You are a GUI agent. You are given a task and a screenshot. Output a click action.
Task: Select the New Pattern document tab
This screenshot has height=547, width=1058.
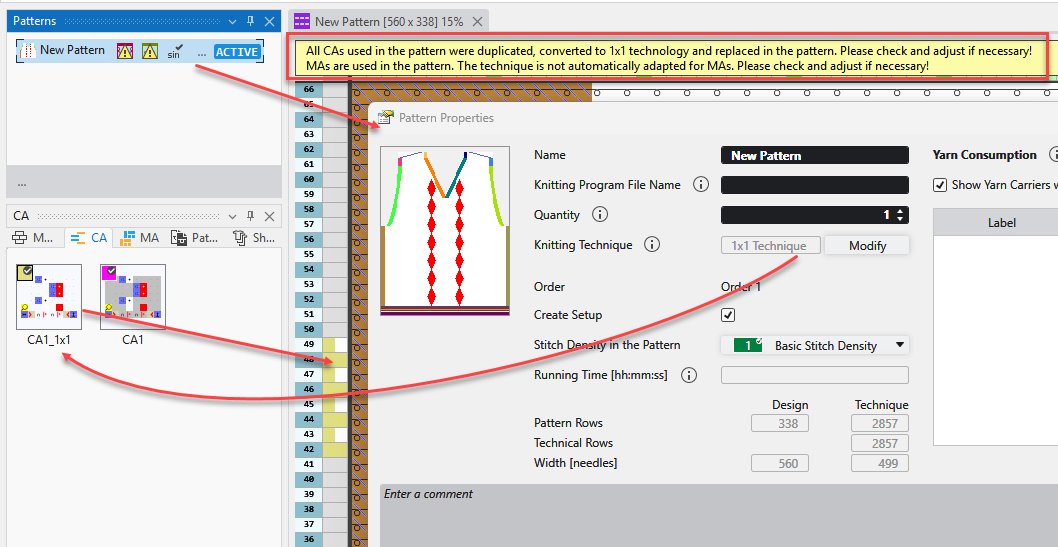coord(378,21)
